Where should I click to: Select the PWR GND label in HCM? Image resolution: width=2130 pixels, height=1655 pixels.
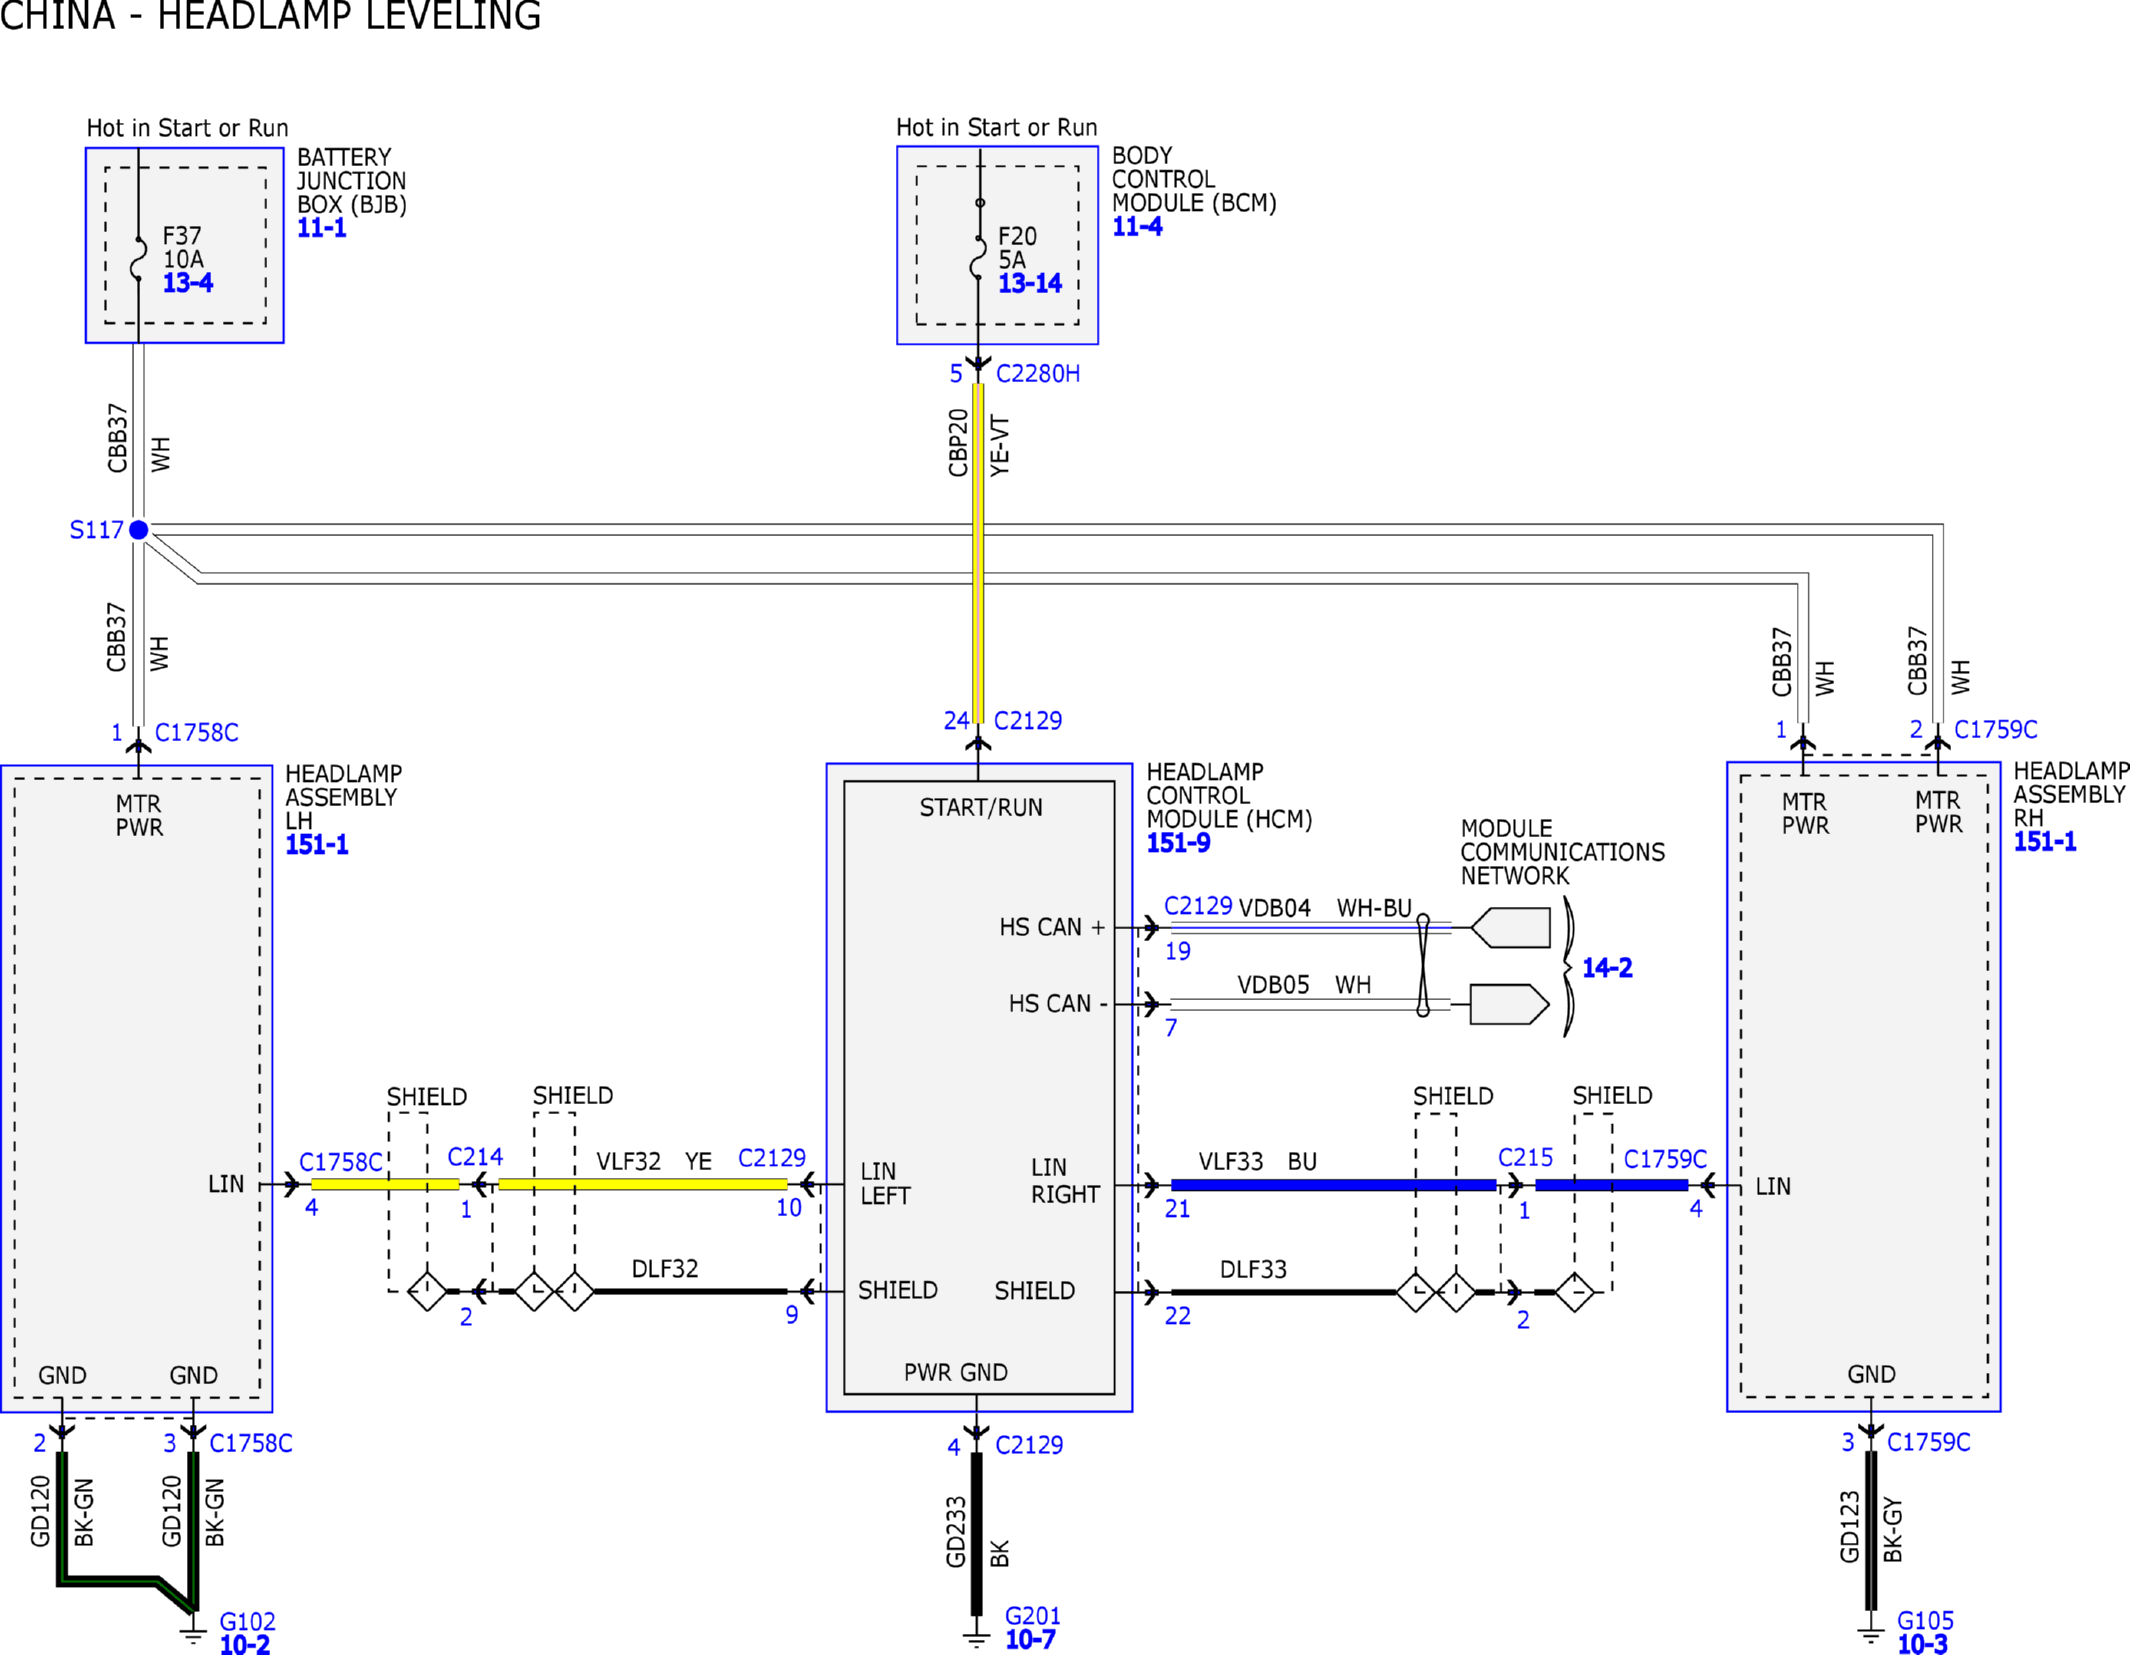pyautogui.click(x=956, y=1373)
